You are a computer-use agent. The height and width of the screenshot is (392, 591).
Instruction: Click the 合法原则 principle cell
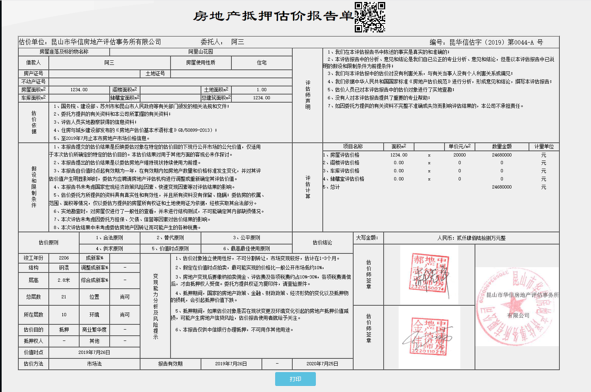[x=109, y=238]
